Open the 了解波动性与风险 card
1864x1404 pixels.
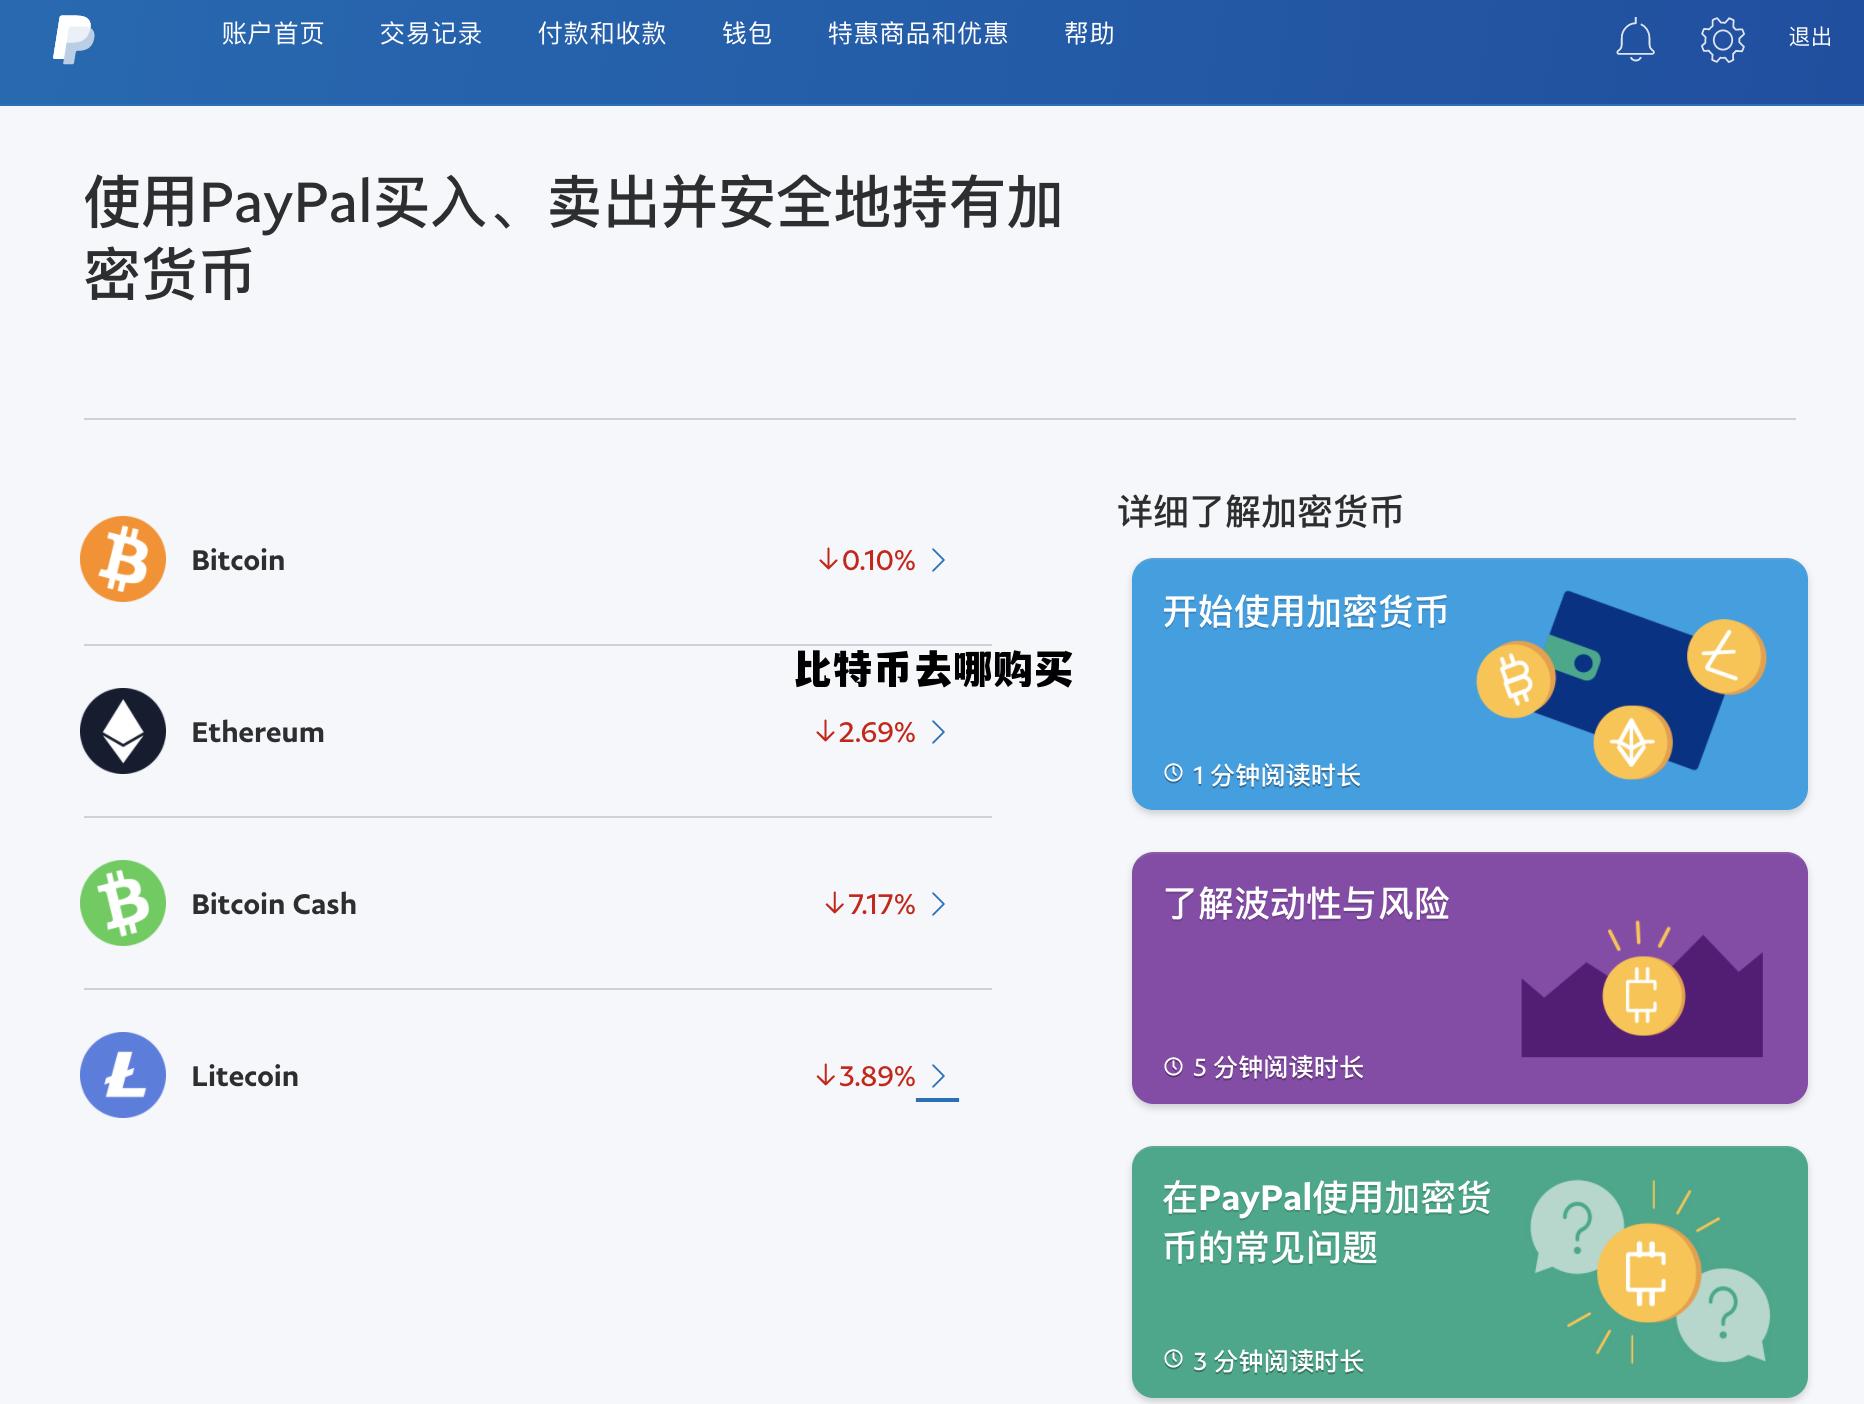click(x=1469, y=978)
